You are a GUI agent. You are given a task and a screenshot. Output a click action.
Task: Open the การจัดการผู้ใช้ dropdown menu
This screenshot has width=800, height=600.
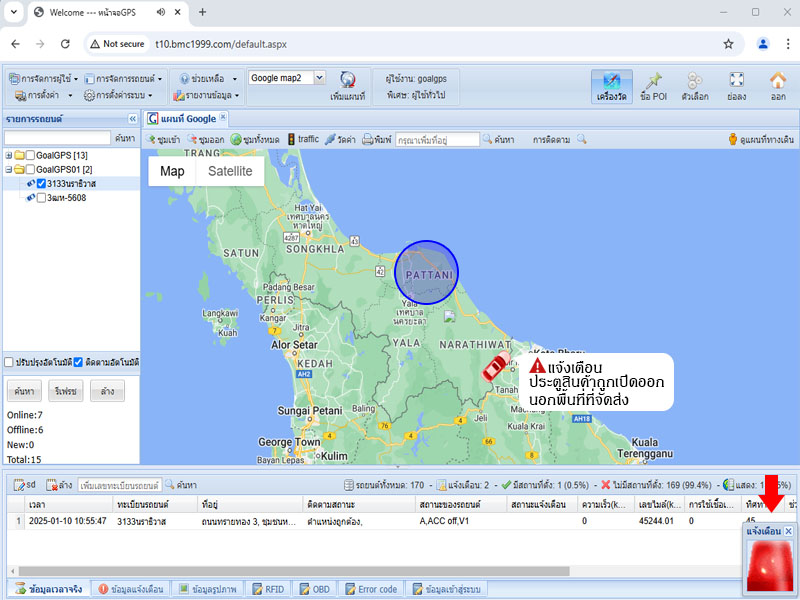[43, 79]
